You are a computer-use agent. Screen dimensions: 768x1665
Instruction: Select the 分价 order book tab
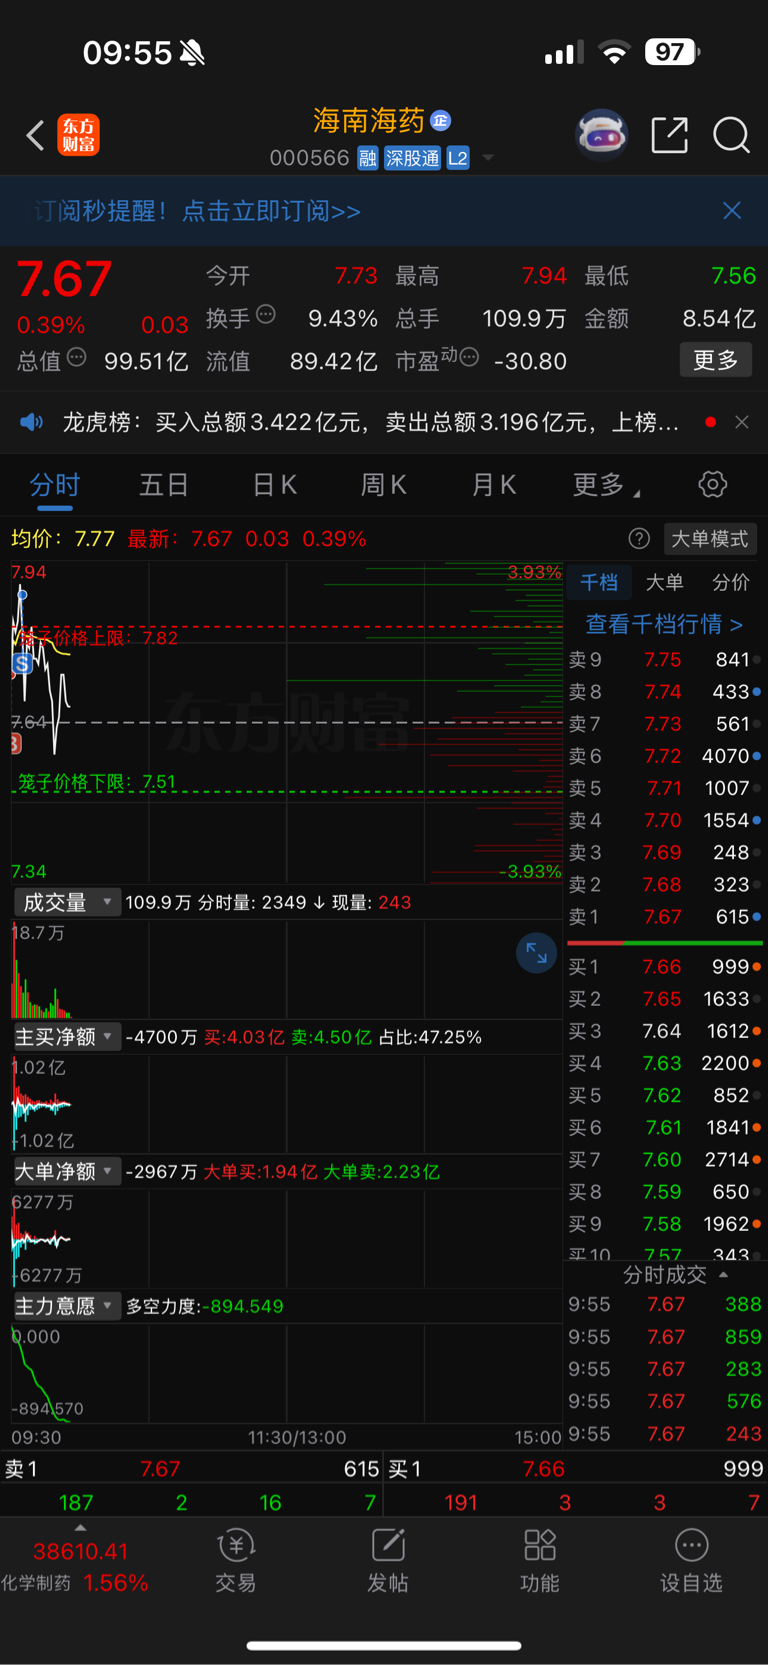pos(730,582)
